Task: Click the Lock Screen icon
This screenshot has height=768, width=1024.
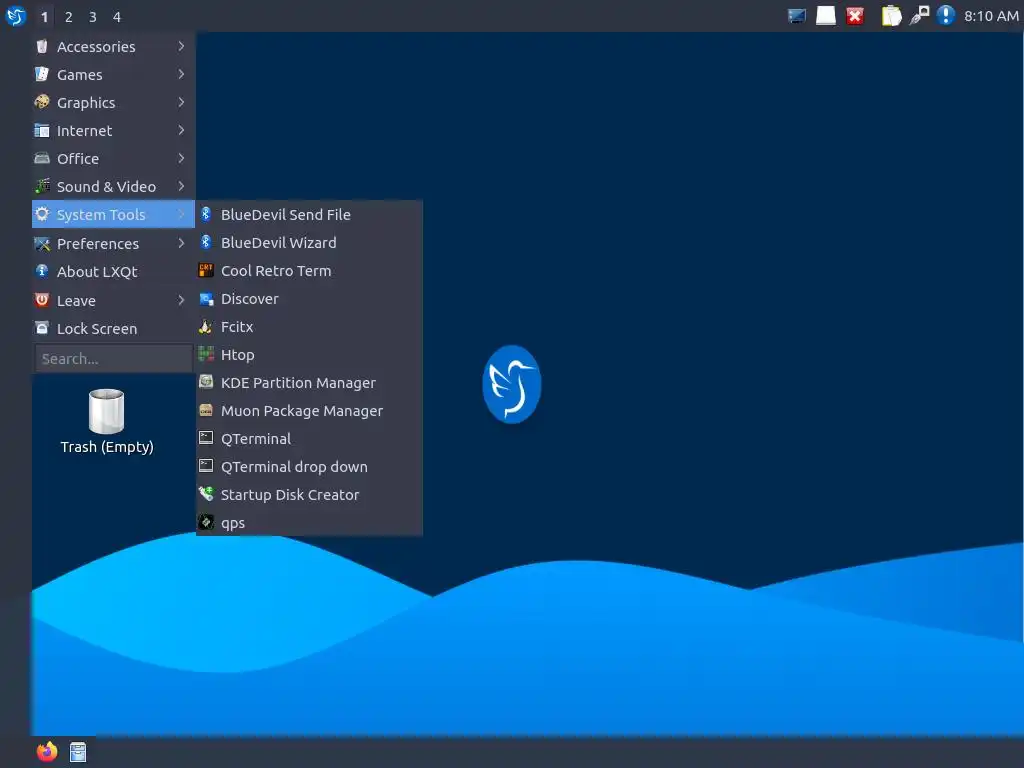Action: click(42, 328)
